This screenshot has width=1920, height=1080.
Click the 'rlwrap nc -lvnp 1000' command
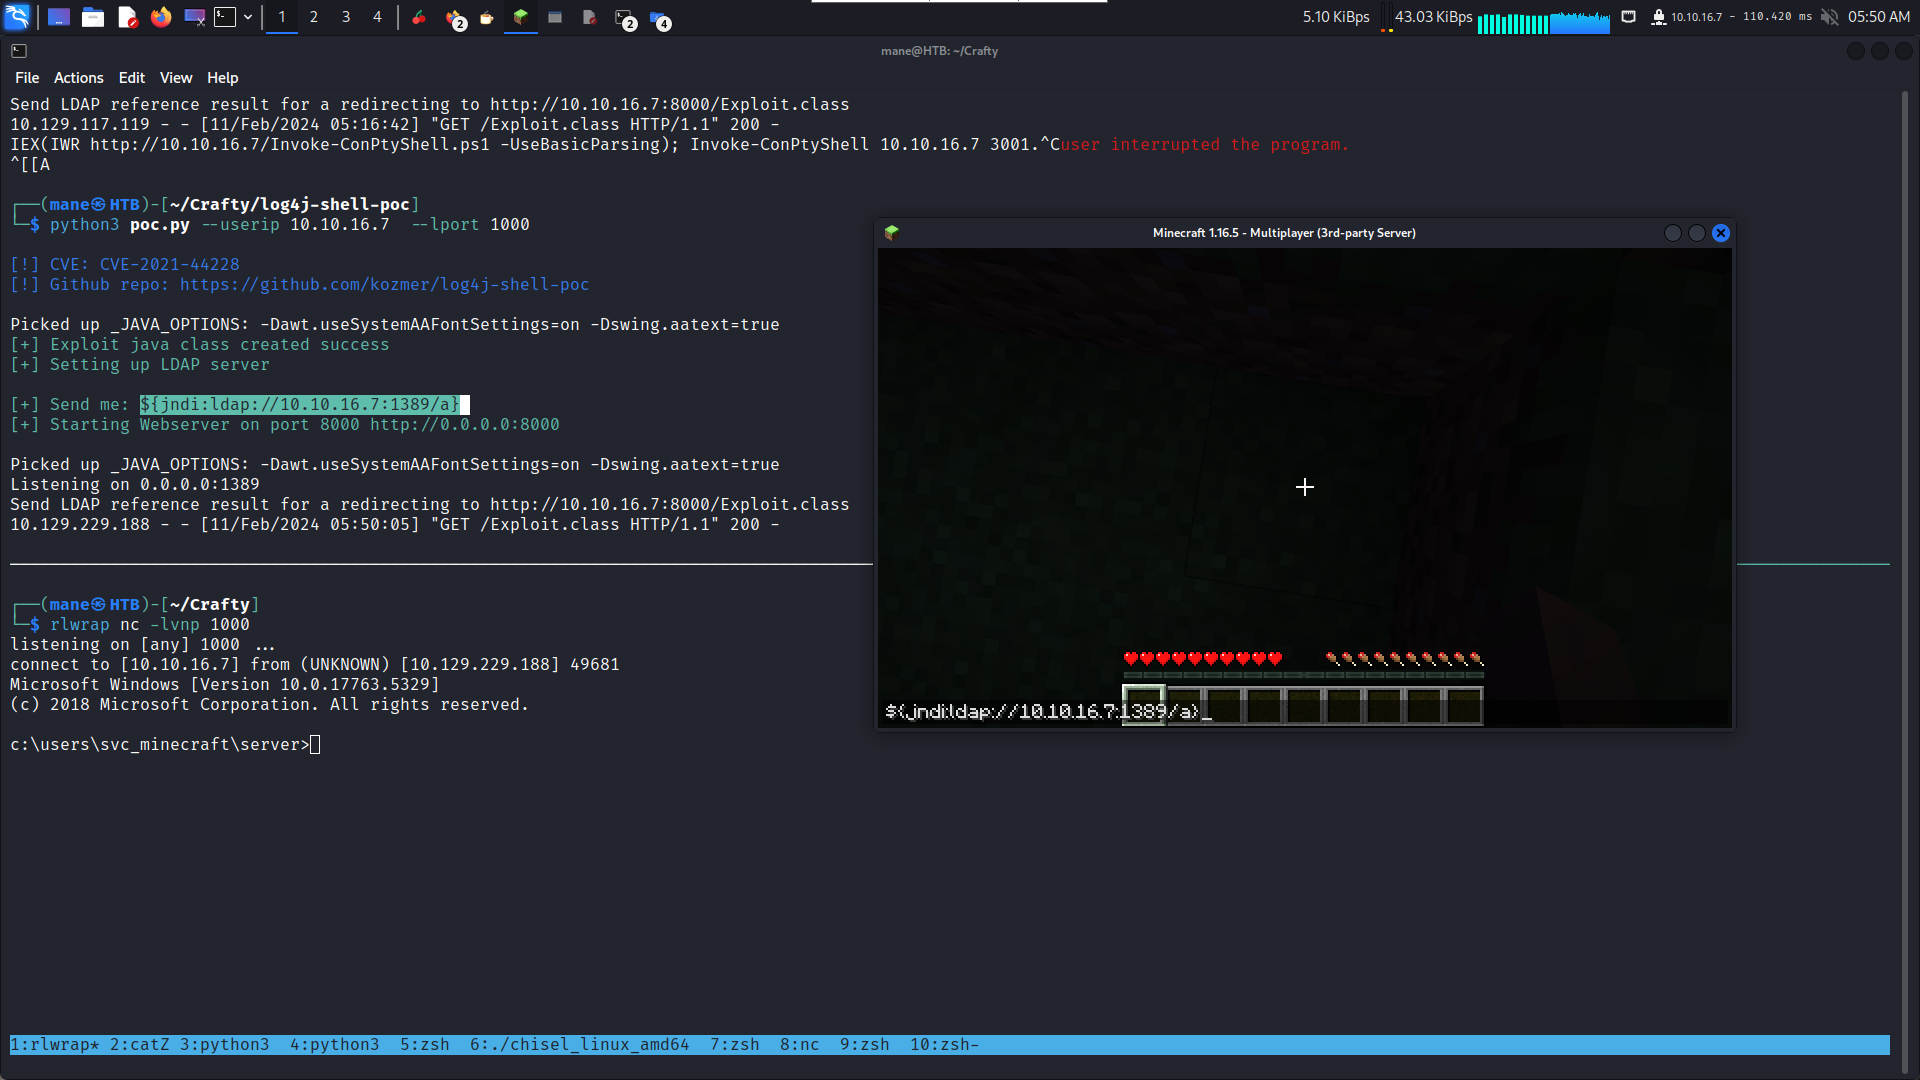[x=150, y=625]
